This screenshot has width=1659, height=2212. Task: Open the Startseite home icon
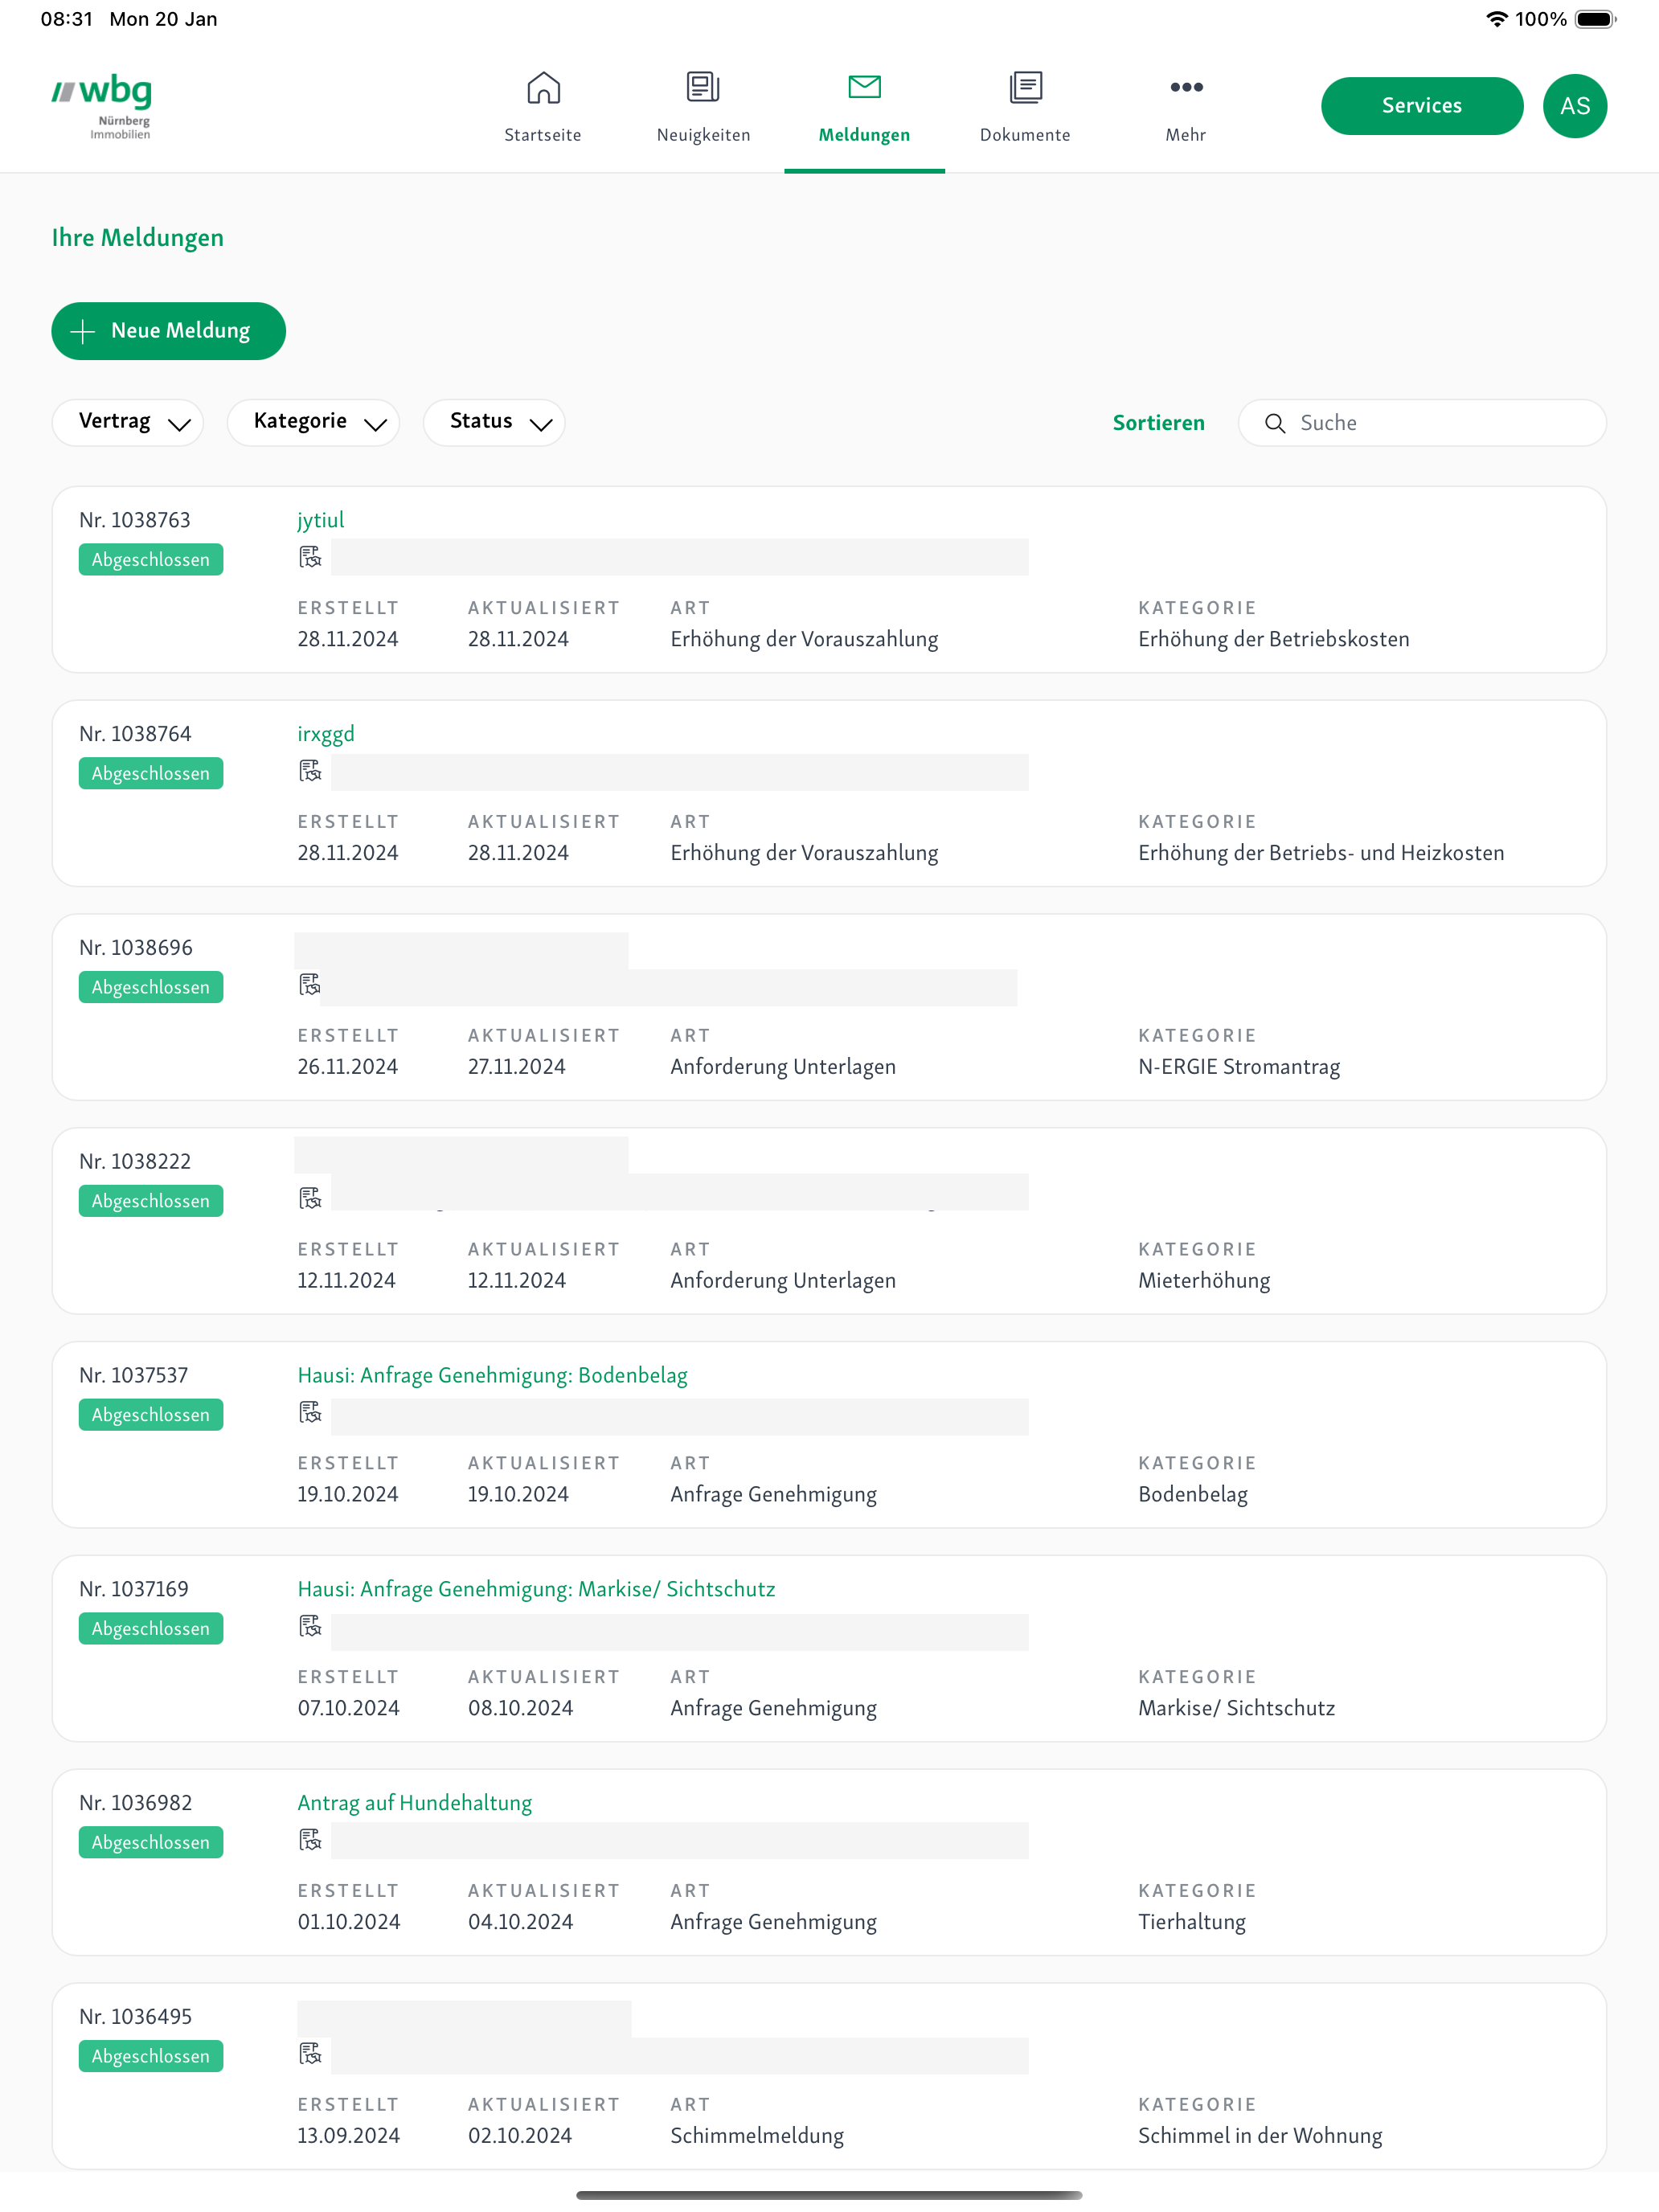click(x=543, y=87)
